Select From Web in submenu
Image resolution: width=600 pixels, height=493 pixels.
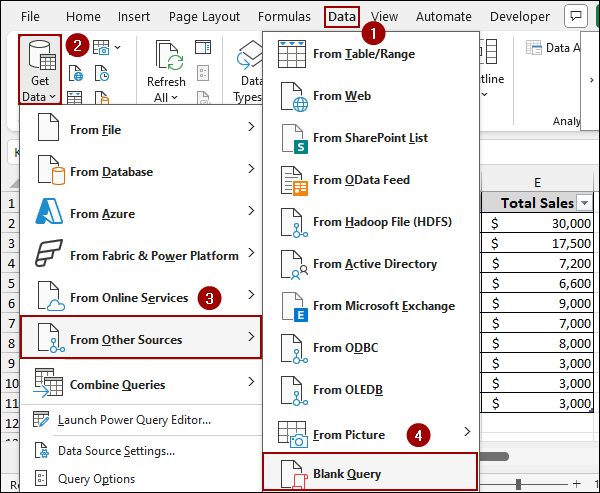pos(371,96)
